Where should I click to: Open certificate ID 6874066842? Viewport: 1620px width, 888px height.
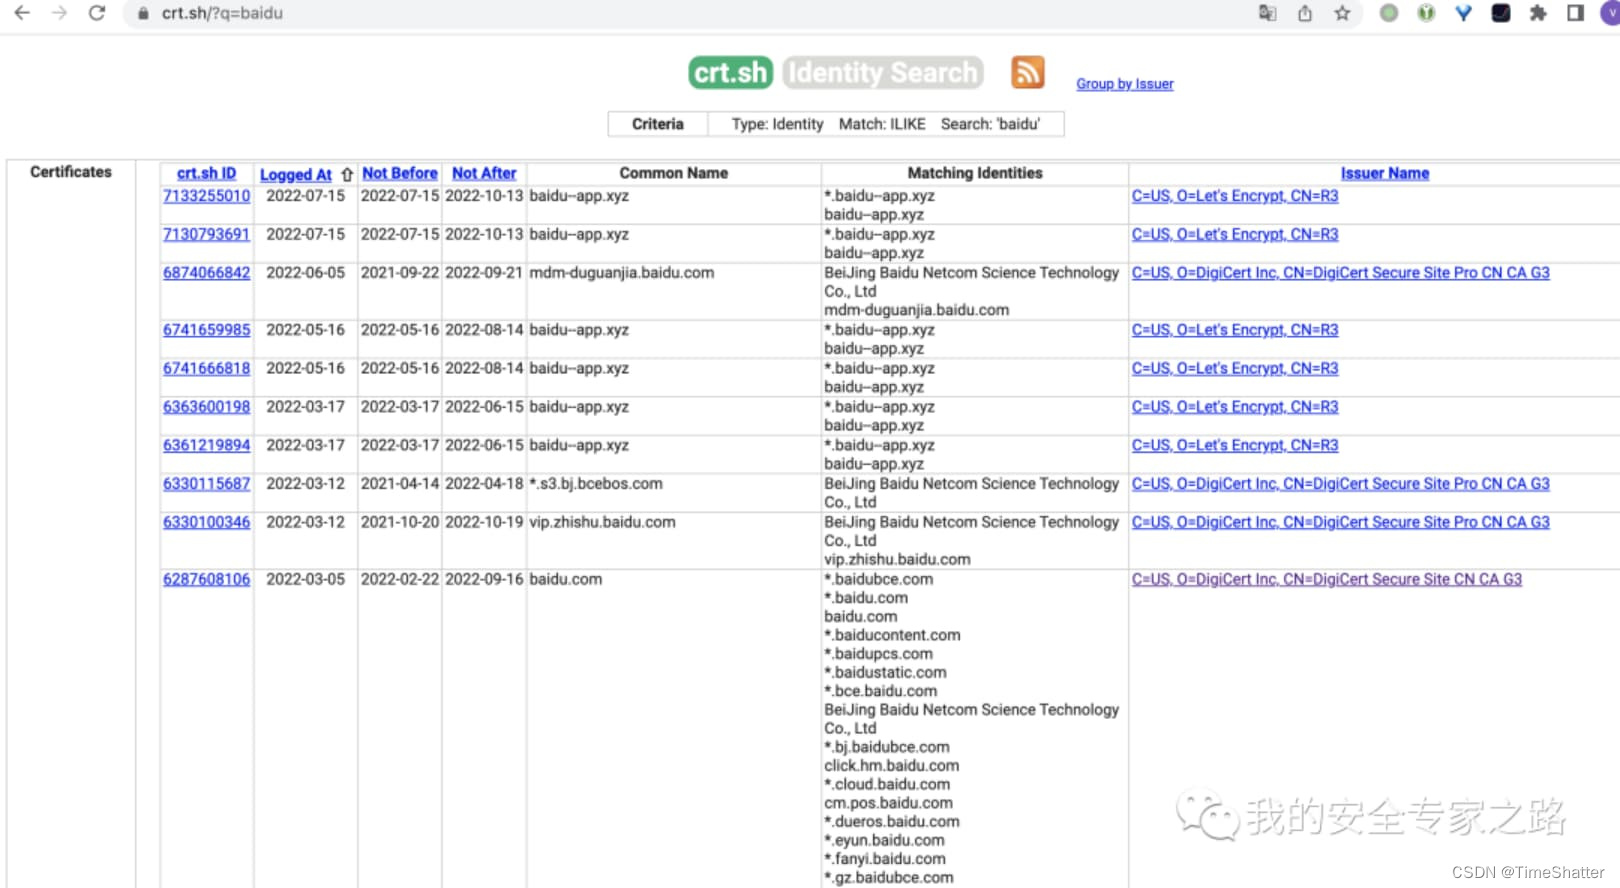206,272
